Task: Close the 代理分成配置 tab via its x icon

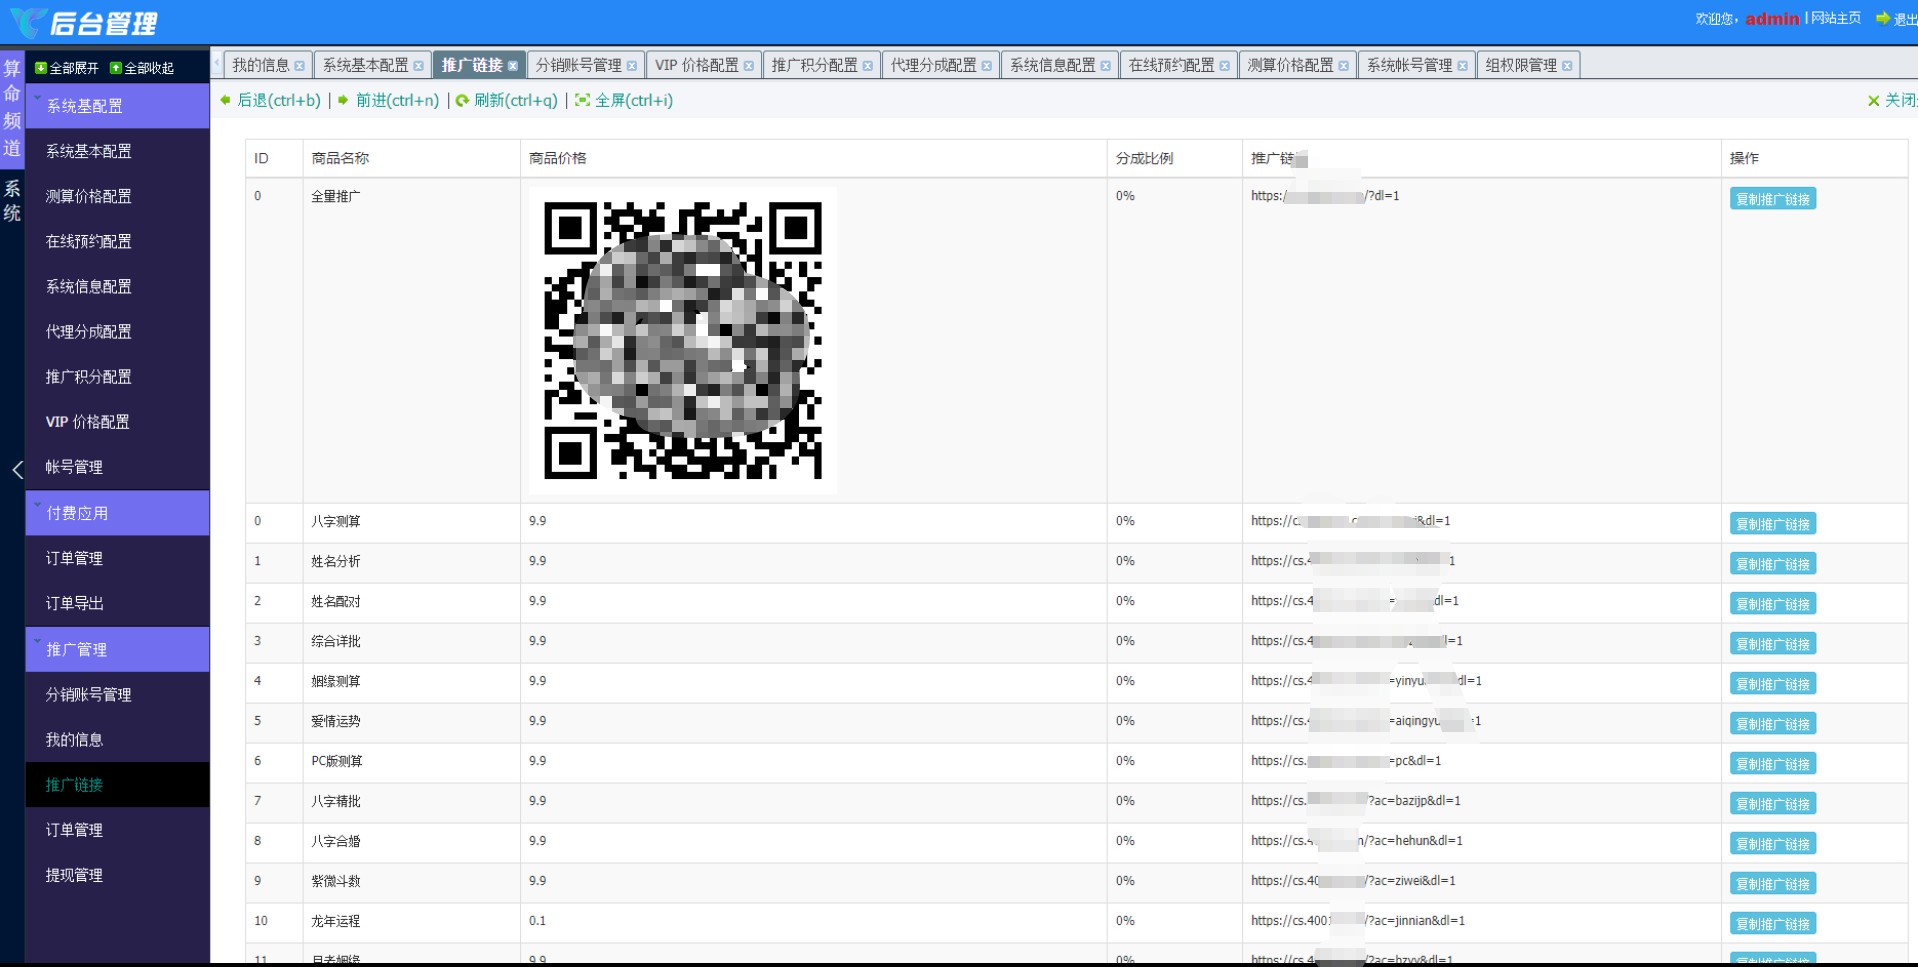Action: (986, 66)
